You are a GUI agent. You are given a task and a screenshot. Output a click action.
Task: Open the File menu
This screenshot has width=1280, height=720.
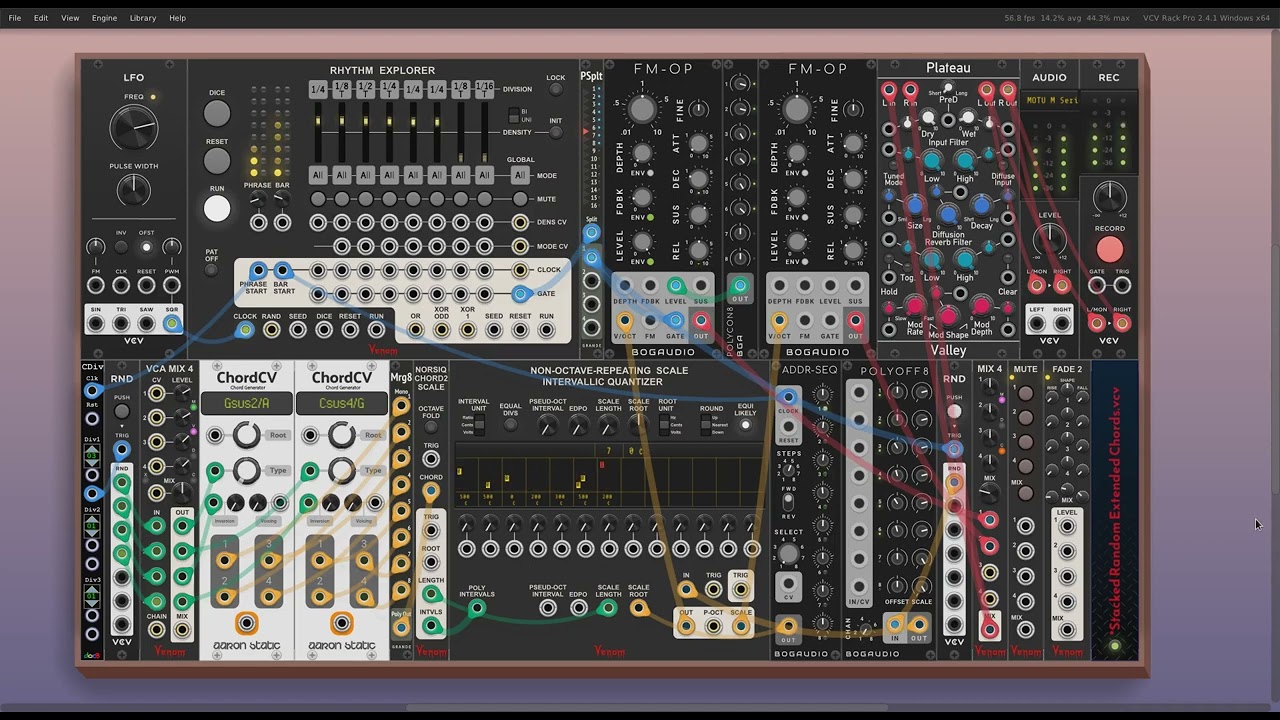[x=15, y=18]
